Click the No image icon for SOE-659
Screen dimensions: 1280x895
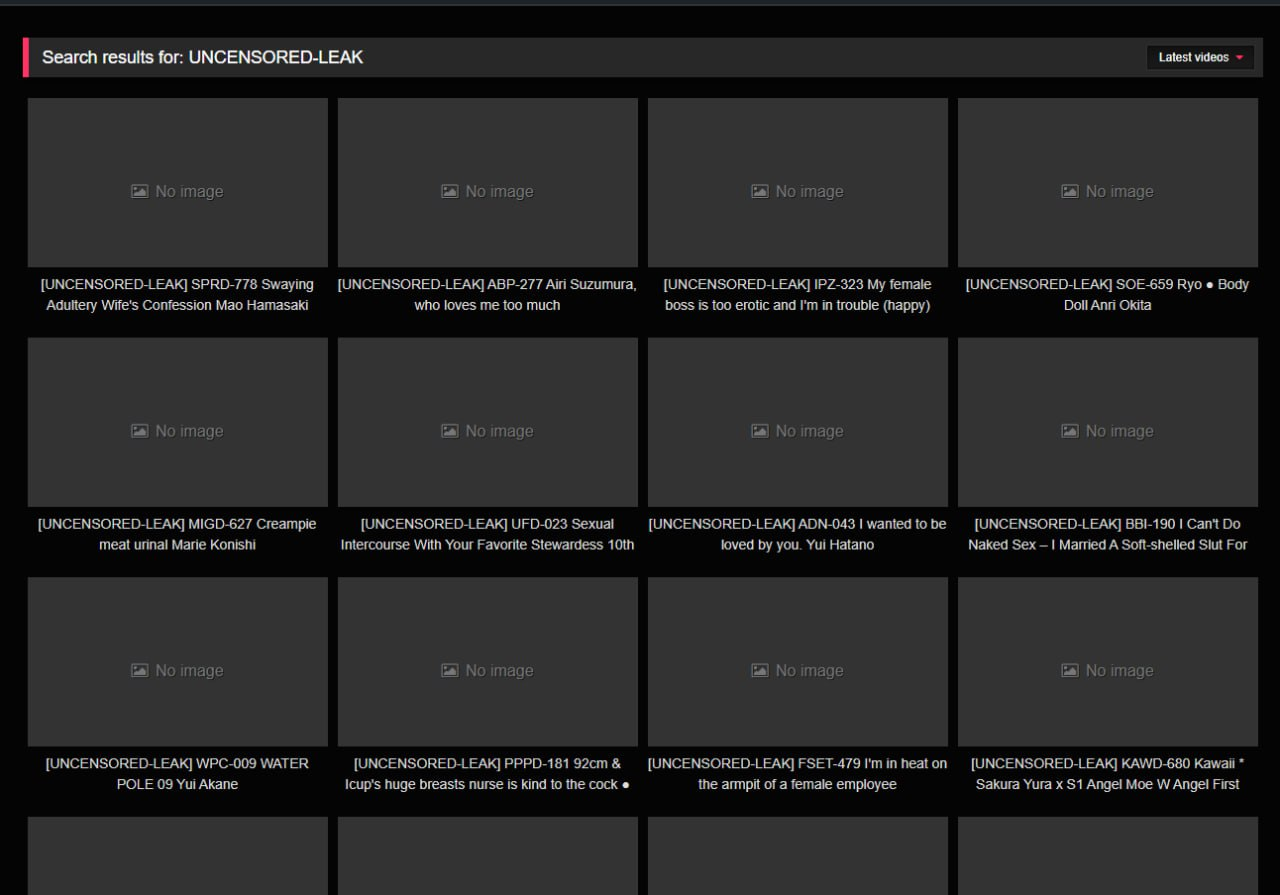point(1070,191)
